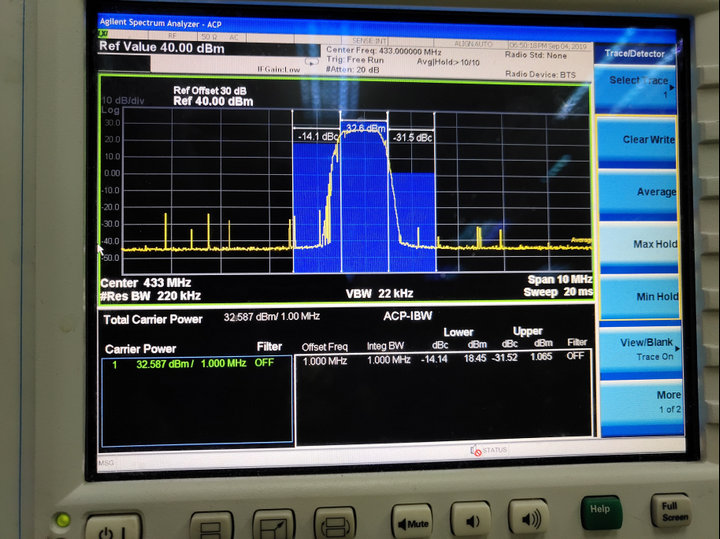Select the Average trace mode
720x539 pixels.
(x=655, y=192)
